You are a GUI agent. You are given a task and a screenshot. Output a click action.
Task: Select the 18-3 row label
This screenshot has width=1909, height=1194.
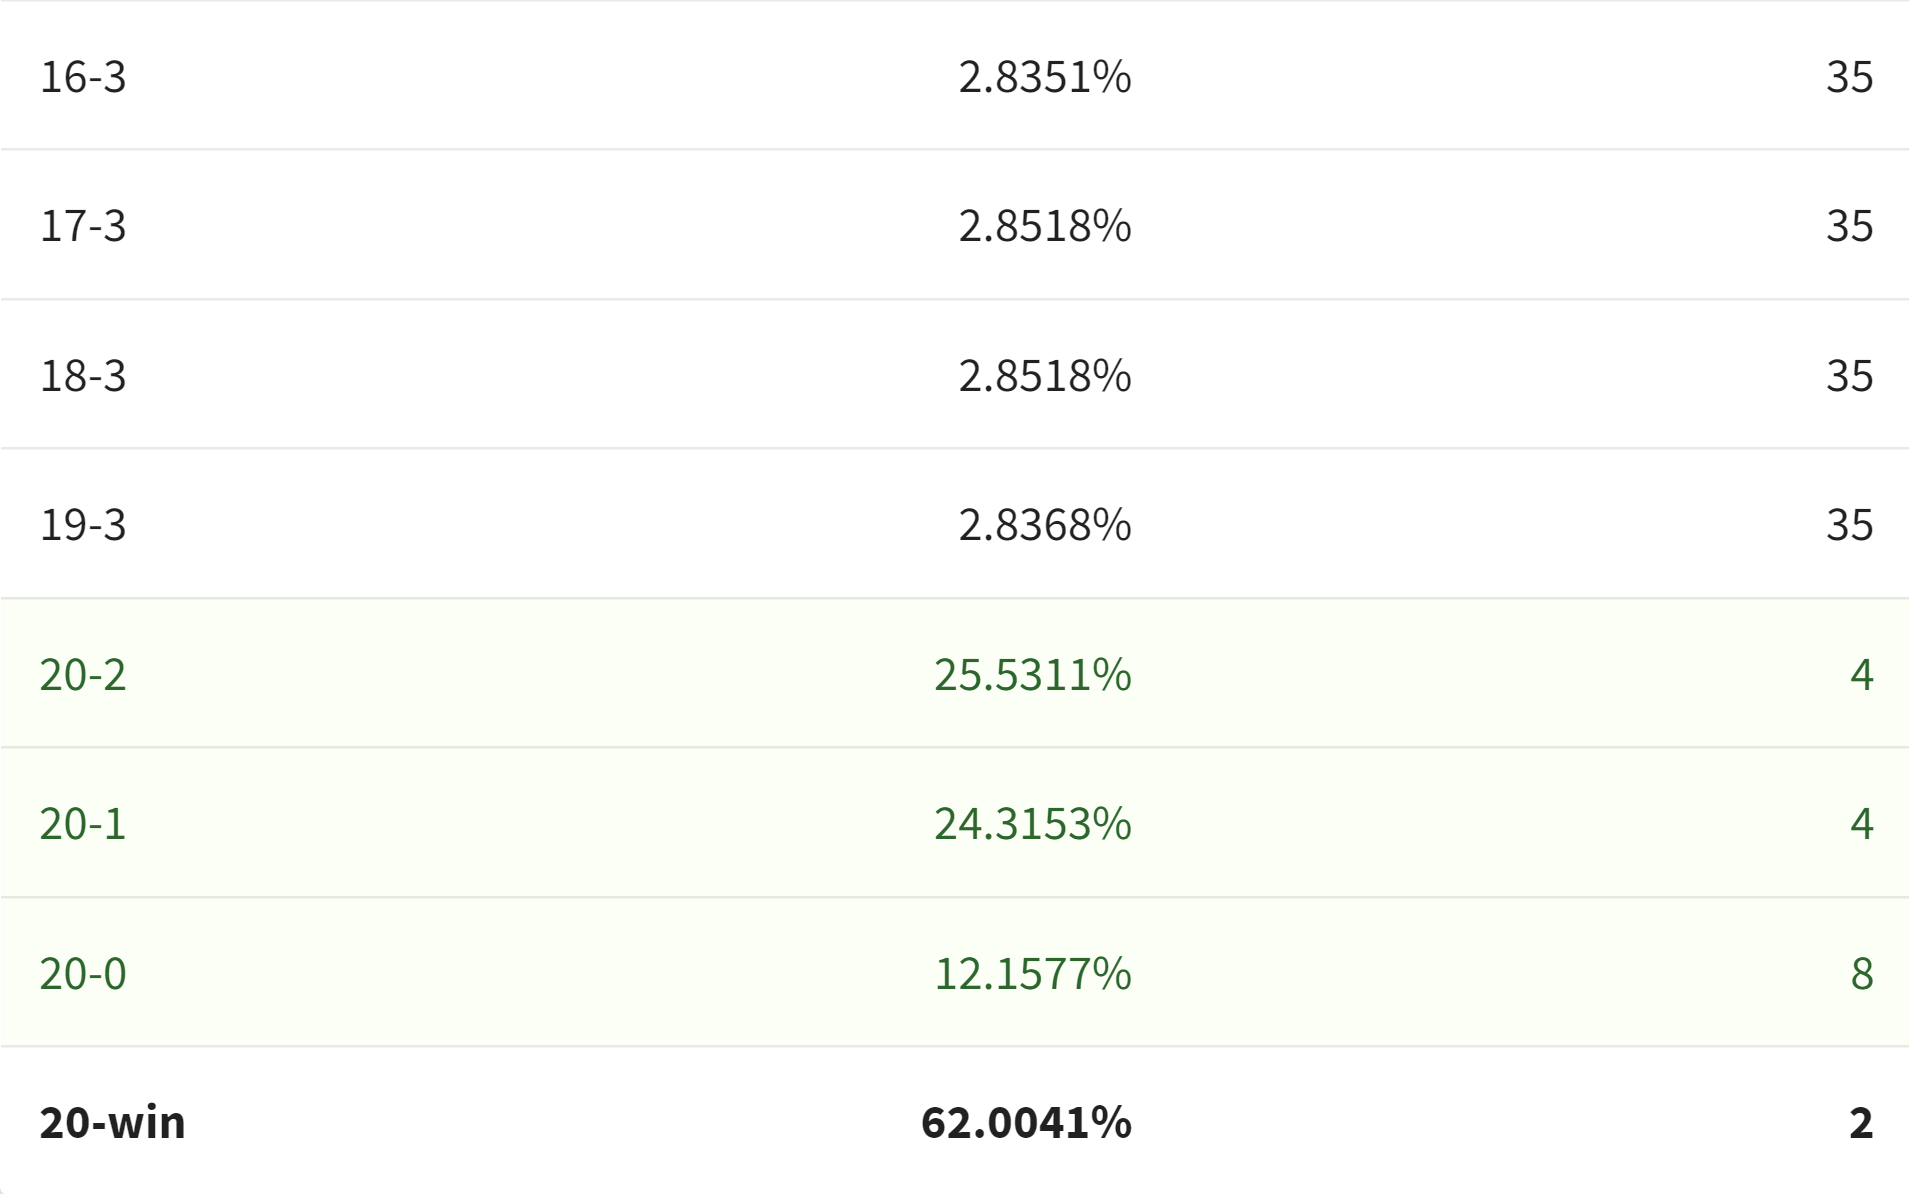click(83, 376)
